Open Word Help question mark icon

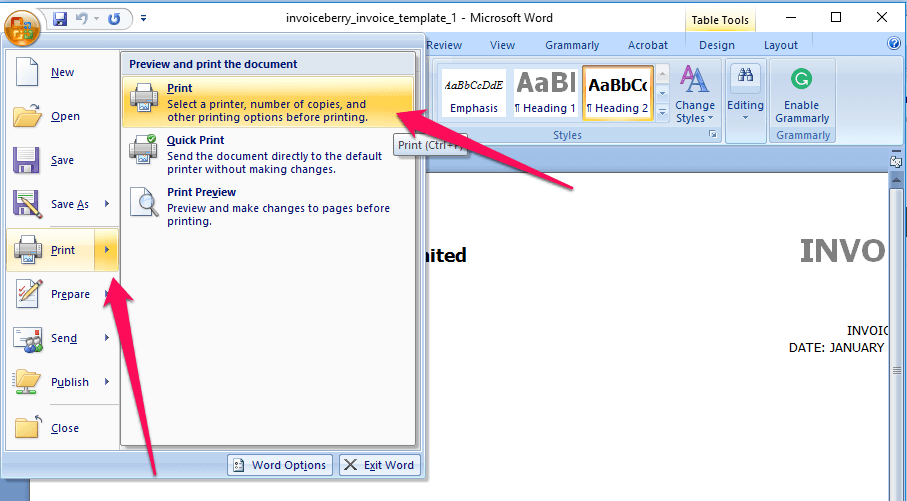click(894, 43)
